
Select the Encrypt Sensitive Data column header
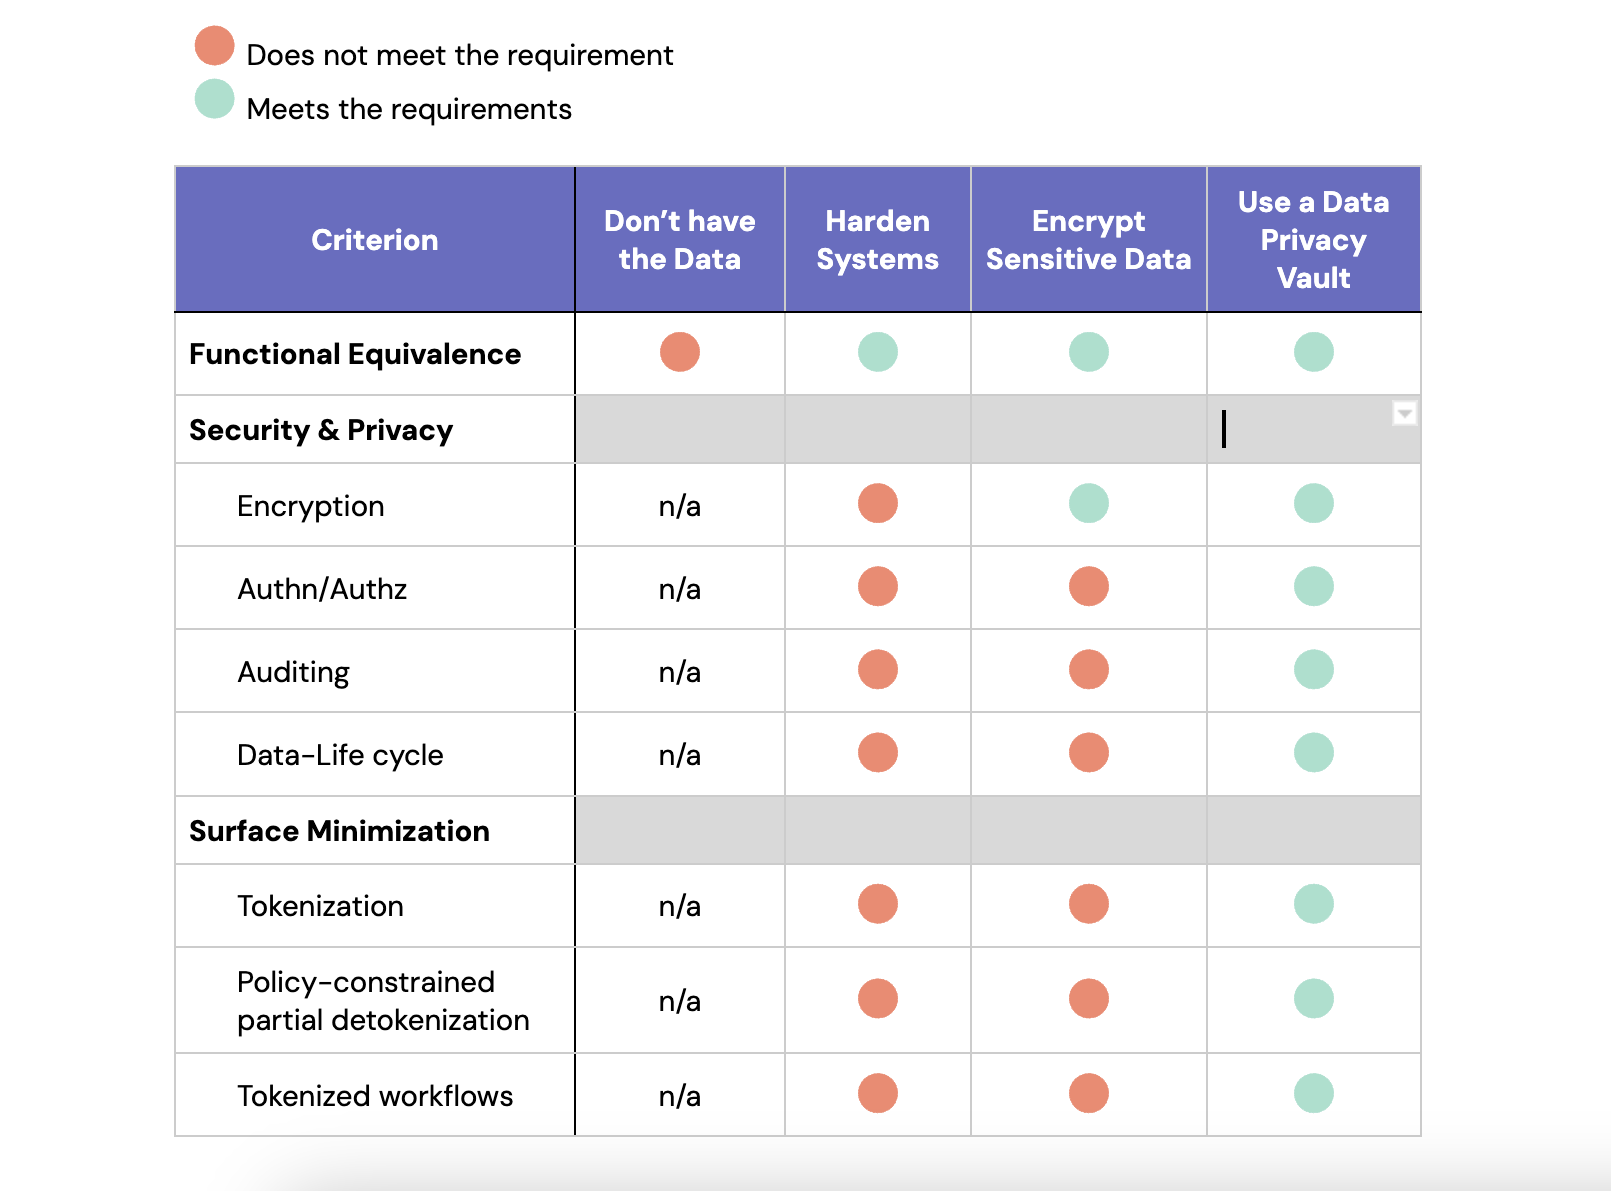tap(1089, 240)
